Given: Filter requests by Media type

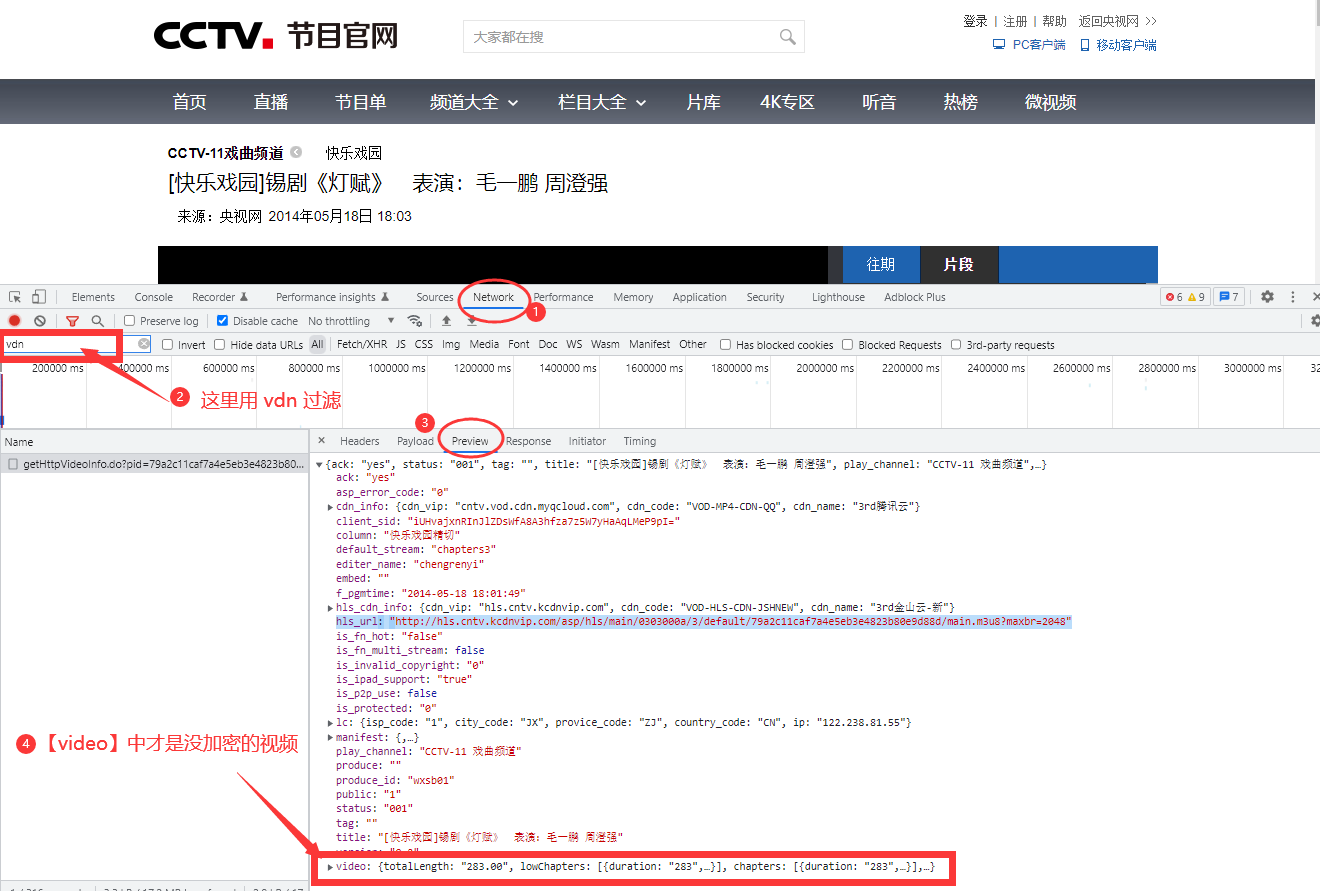Looking at the screenshot, I should [x=484, y=345].
